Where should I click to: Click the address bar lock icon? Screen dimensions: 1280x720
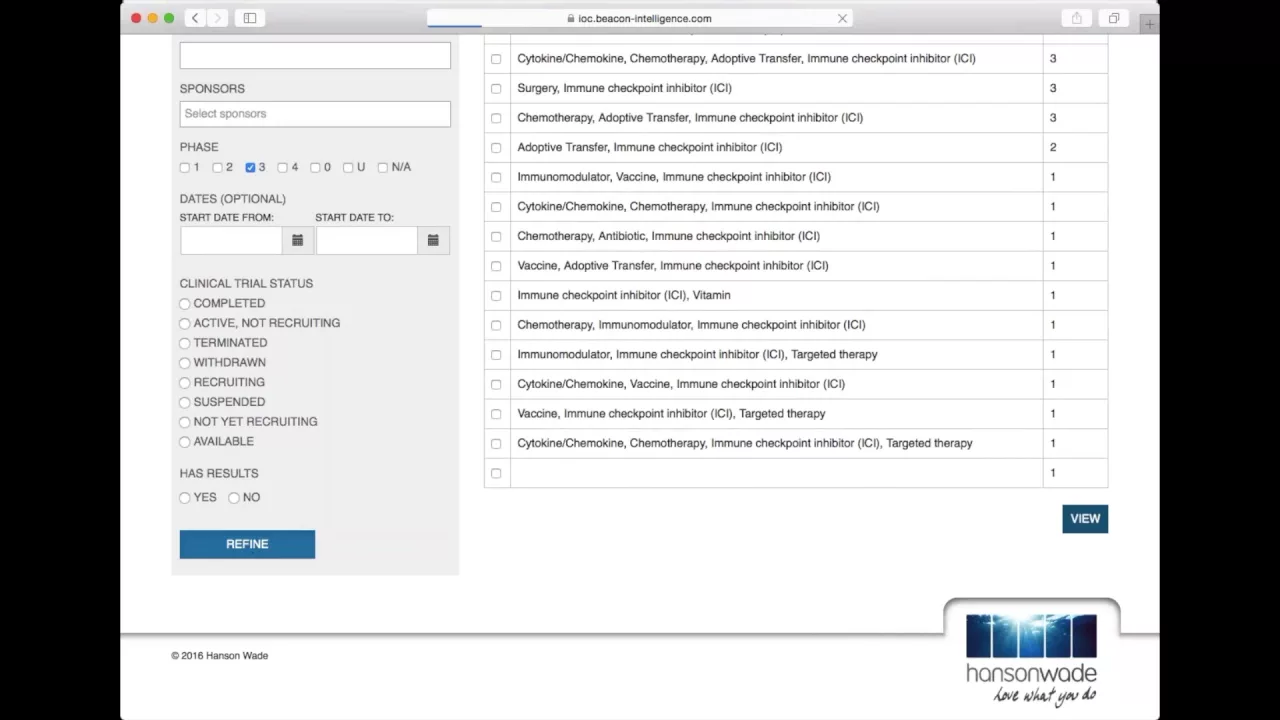pyautogui.click(x=571, y=18)
